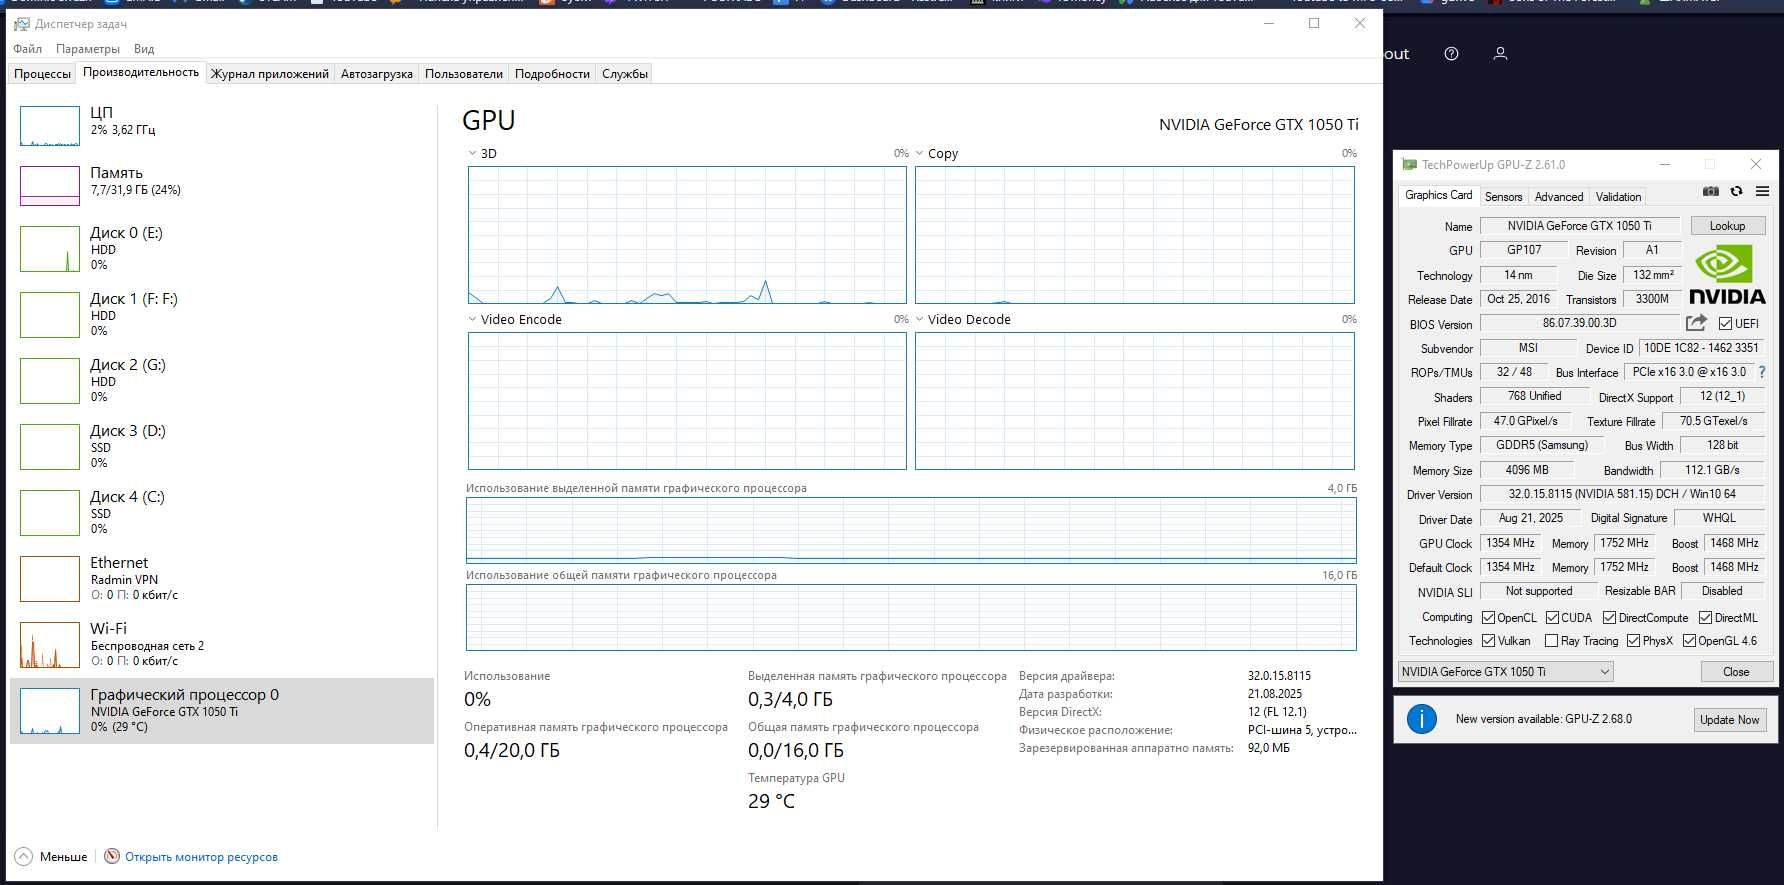The image size is (1784, 885).
Task: Toggle the DirectCompute checkbox
Action: point(1609,618)
